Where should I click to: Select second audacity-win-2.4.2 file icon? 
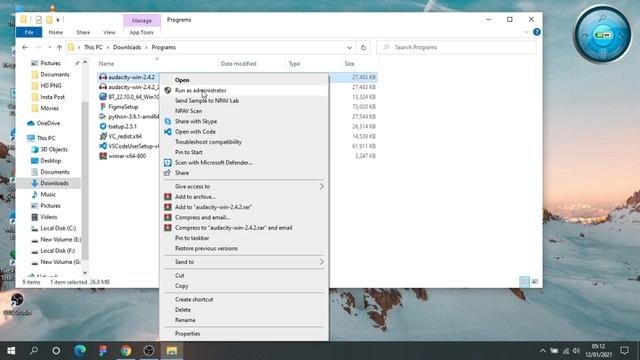103,87
